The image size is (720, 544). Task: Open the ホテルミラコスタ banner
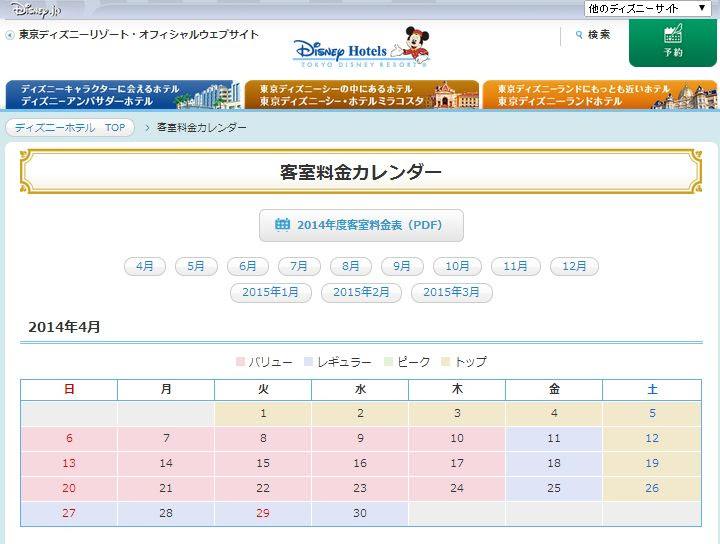click(362, 95)
